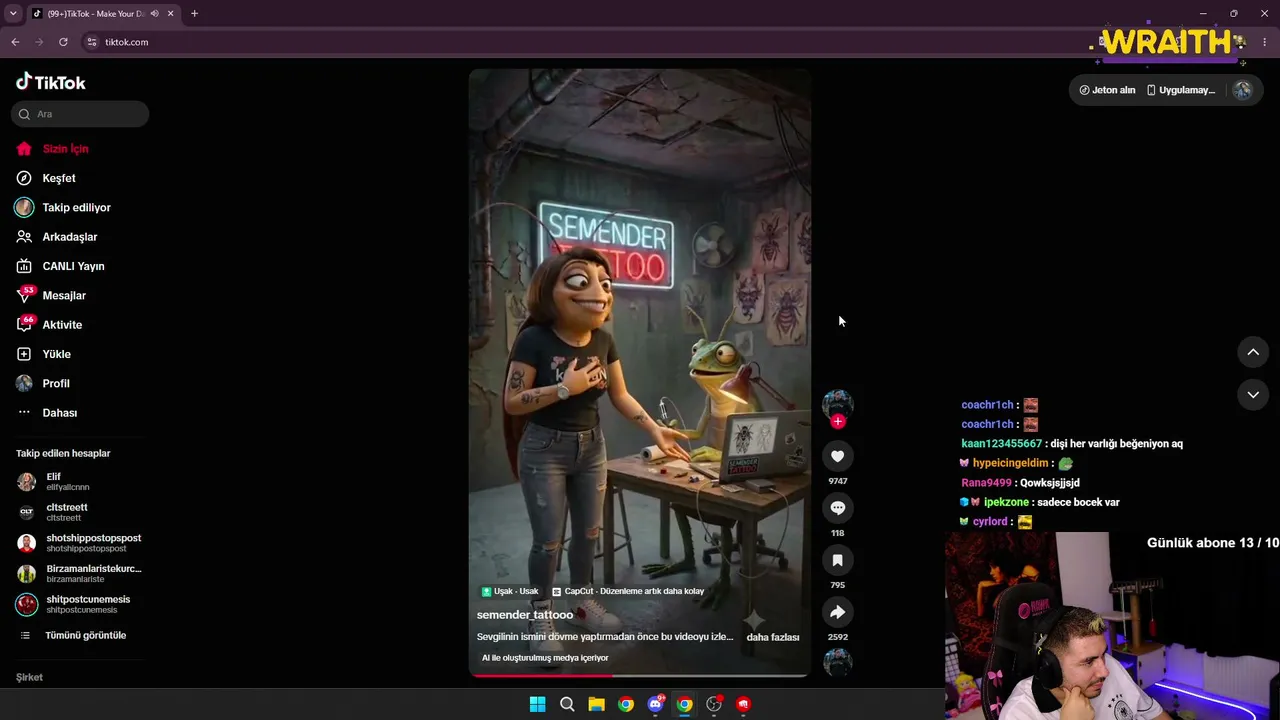Click the AI ile oluşturulmuş medya içeriyor label
Screen dimensions: 1280x720
545,658
